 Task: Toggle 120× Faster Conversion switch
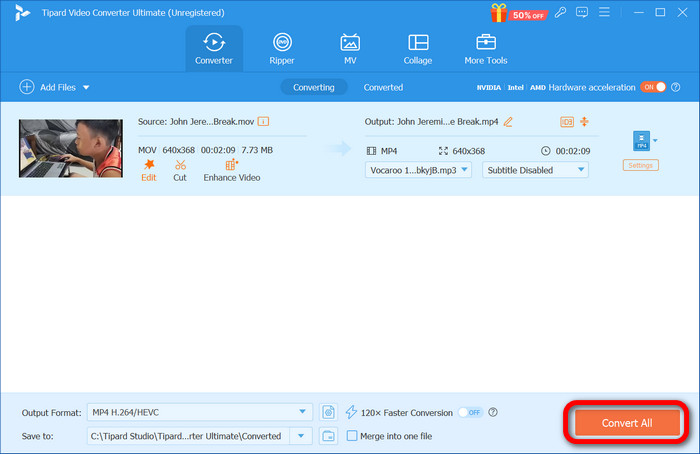click(469, 412)
